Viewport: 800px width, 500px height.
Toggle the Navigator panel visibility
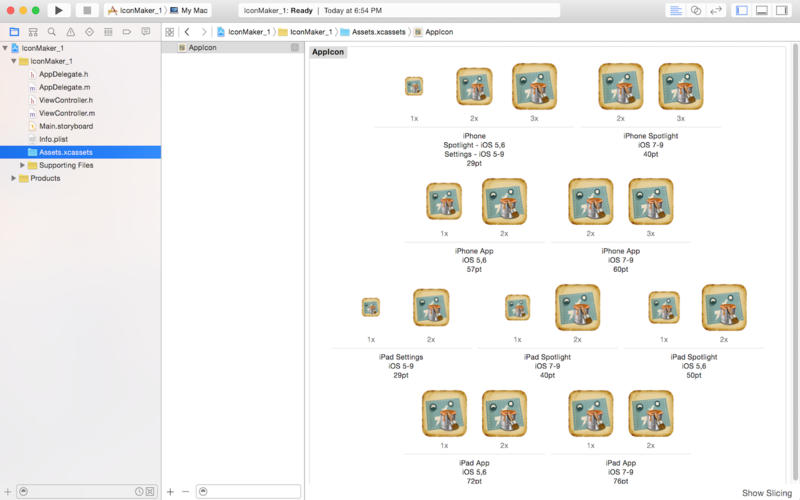coord(742,10)
